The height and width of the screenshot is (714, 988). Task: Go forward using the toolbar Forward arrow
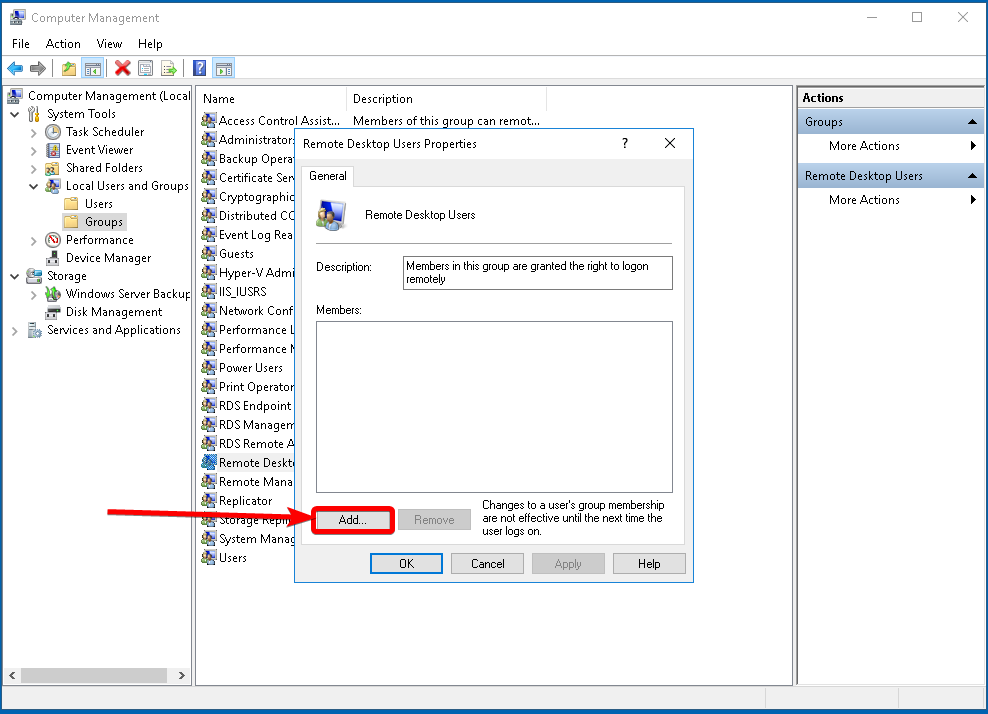[x=38, y=68]
